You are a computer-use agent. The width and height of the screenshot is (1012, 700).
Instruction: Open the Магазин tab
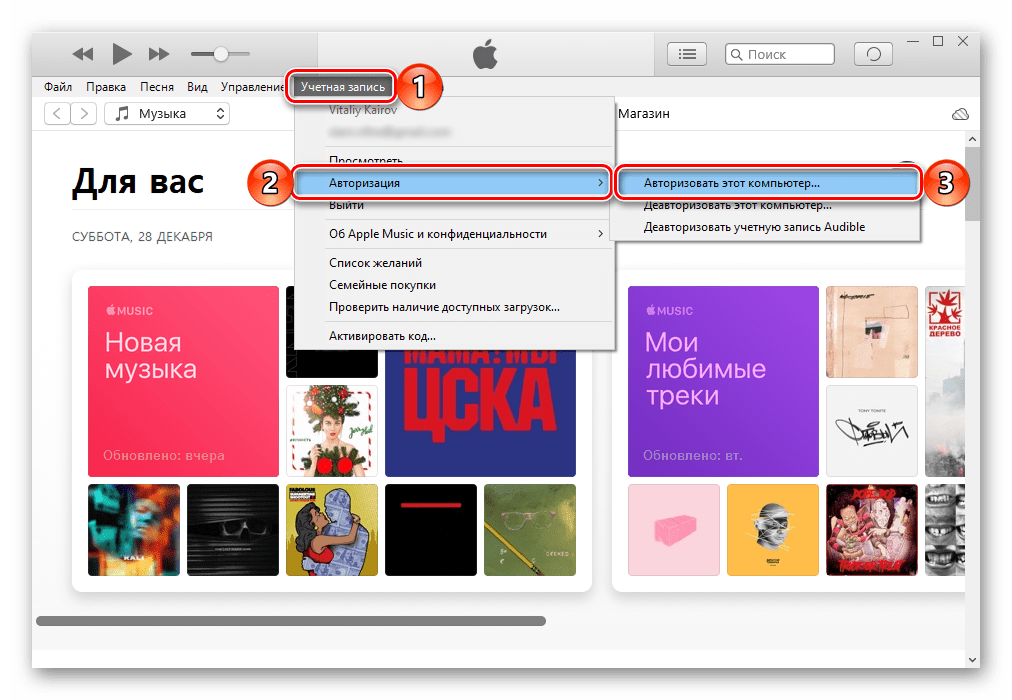[643, 114]
